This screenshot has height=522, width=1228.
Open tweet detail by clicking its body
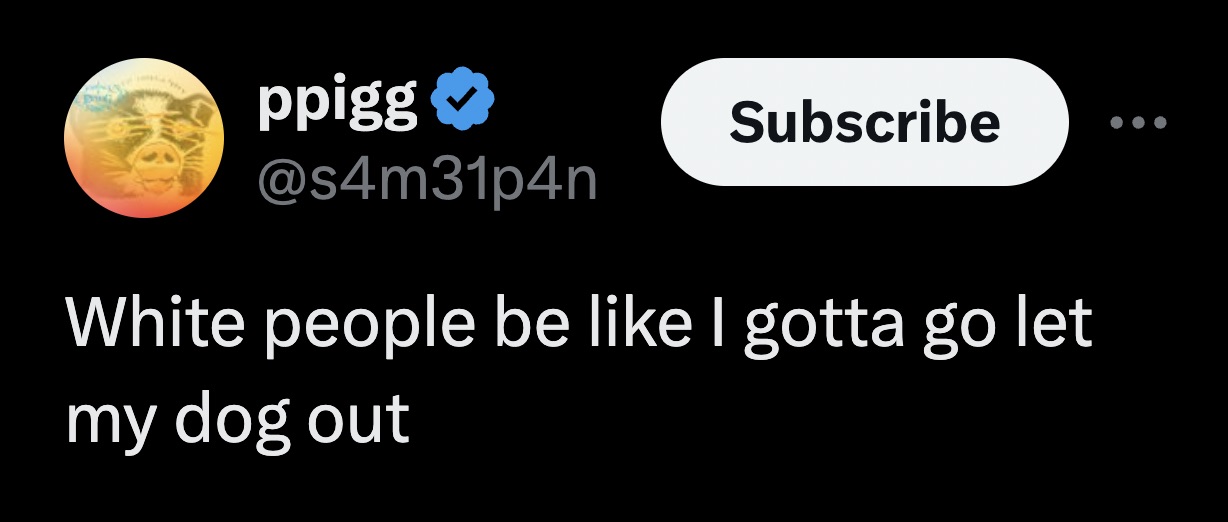pos(578,368)
